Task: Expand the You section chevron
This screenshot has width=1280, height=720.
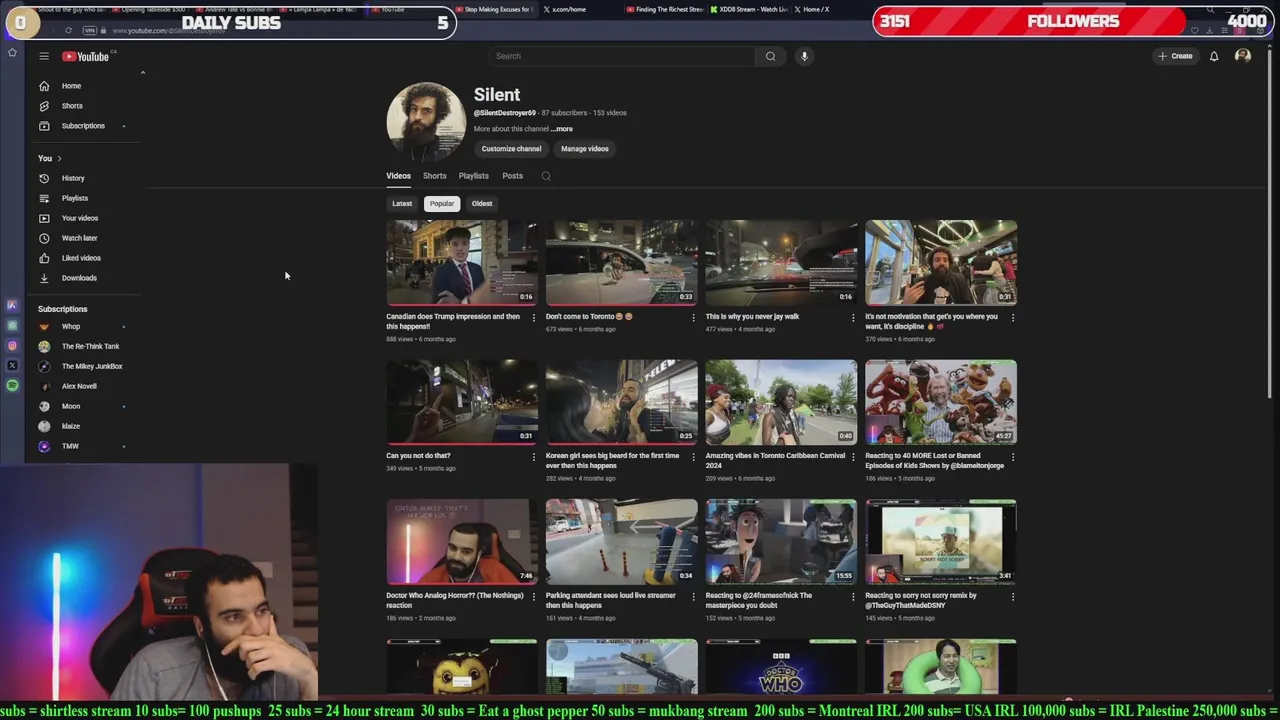Action: point(59,158)
